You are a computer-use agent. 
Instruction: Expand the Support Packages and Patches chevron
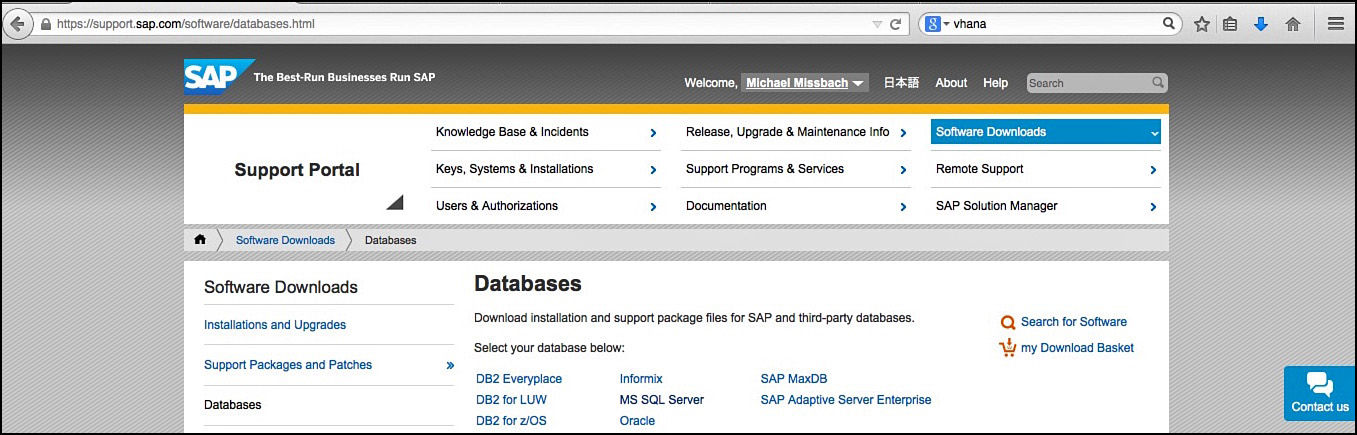(450, 365)
